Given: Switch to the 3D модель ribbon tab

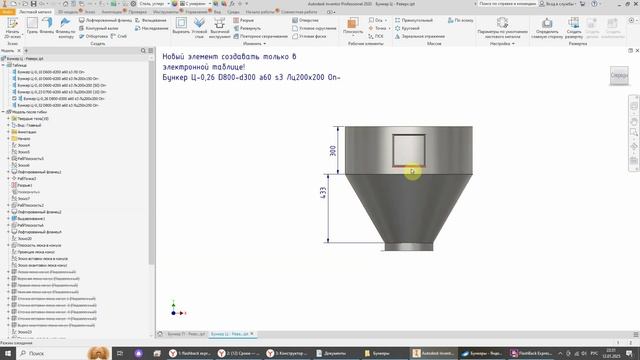Looking at the screenshot, I should (x=68, y=12).
